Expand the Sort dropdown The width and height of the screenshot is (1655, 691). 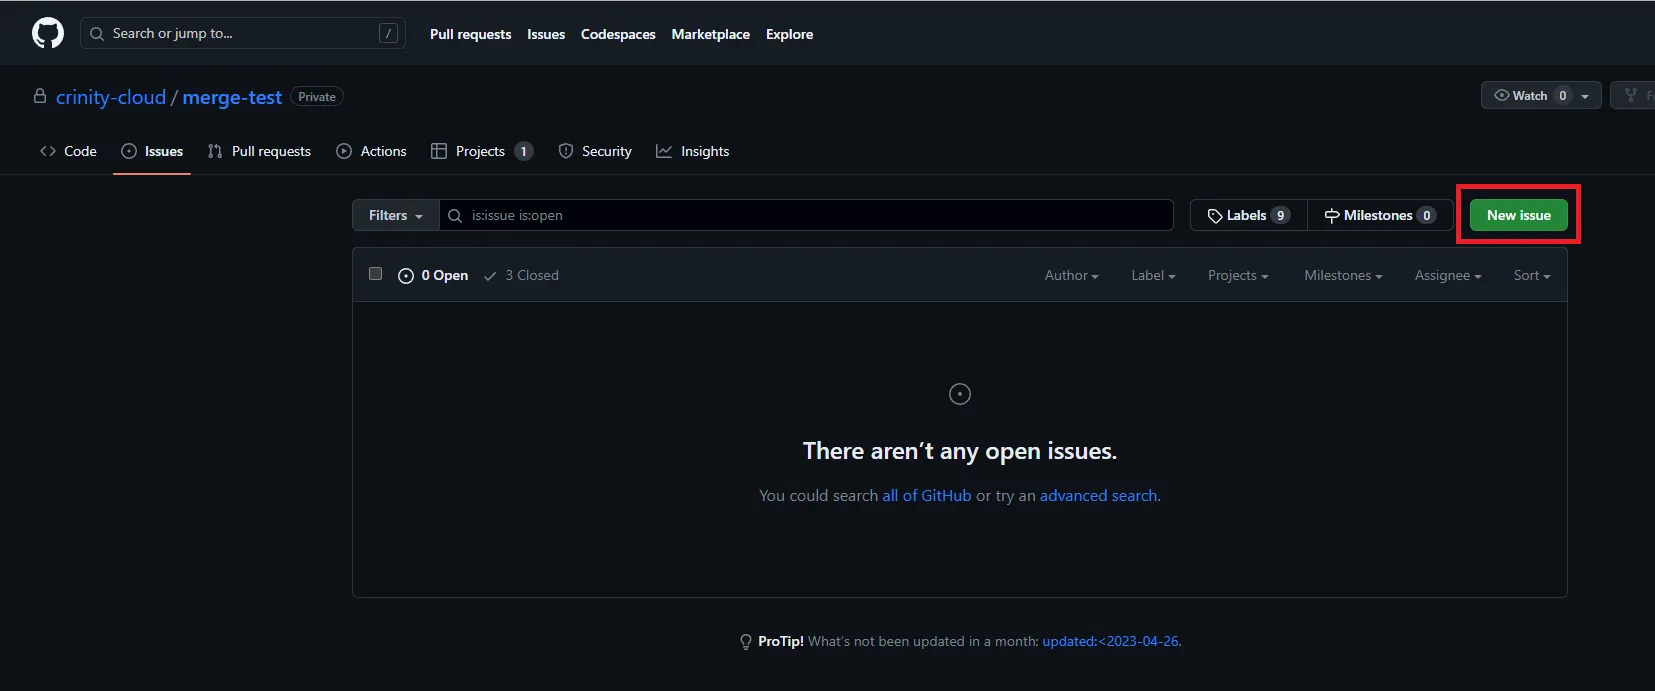click(x=1532, y=275)
